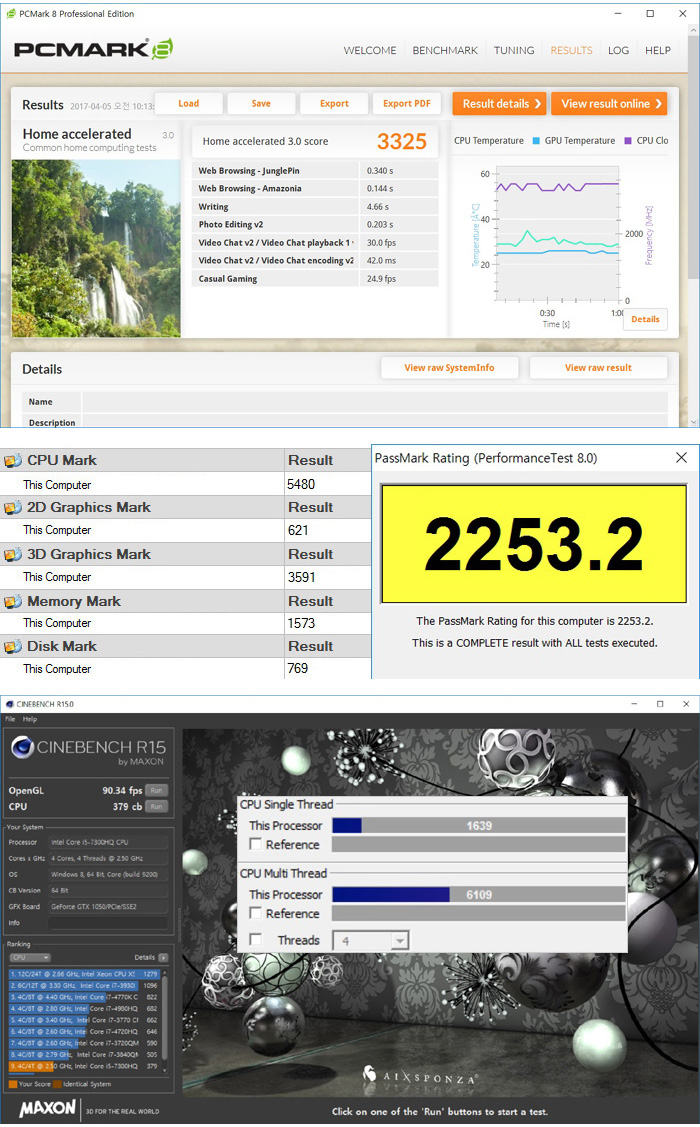The height and width of the screenshot is (1127, 700).
Task: Open the File menu in Cinebench
Action: (x=10, y=719)
